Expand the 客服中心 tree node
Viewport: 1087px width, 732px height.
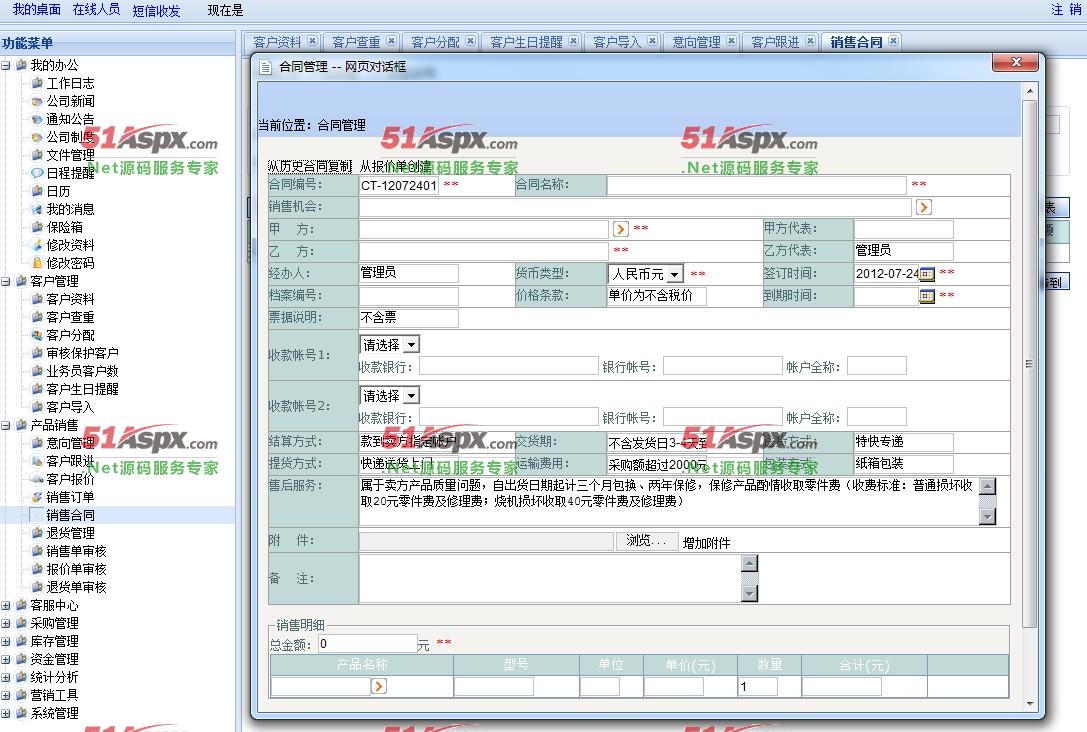[x=6, y=606]
